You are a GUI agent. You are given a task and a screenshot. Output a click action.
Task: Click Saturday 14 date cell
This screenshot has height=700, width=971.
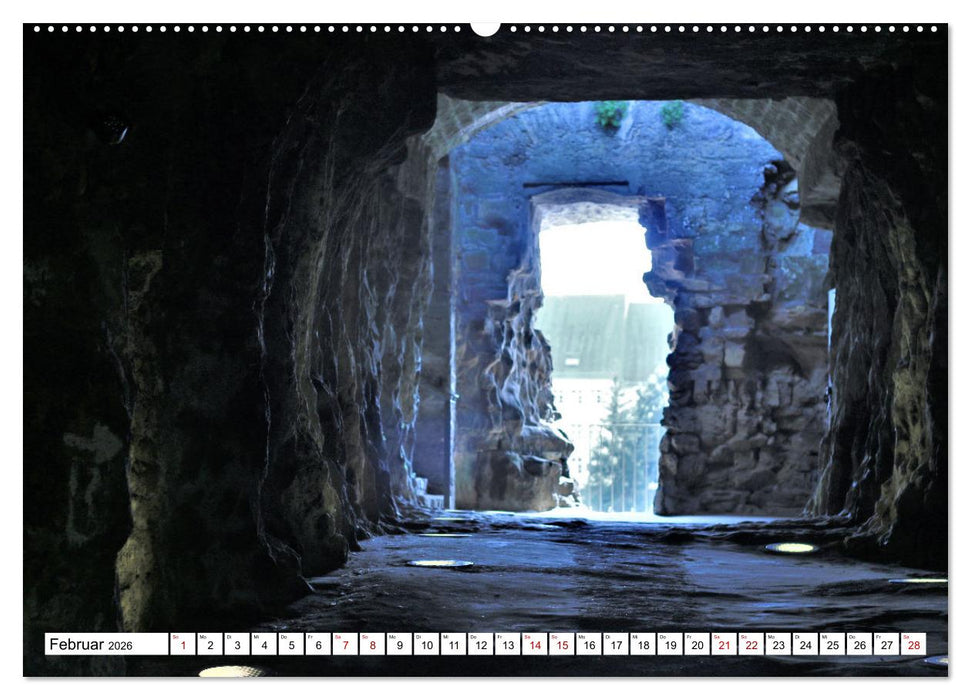click(534, 644)
